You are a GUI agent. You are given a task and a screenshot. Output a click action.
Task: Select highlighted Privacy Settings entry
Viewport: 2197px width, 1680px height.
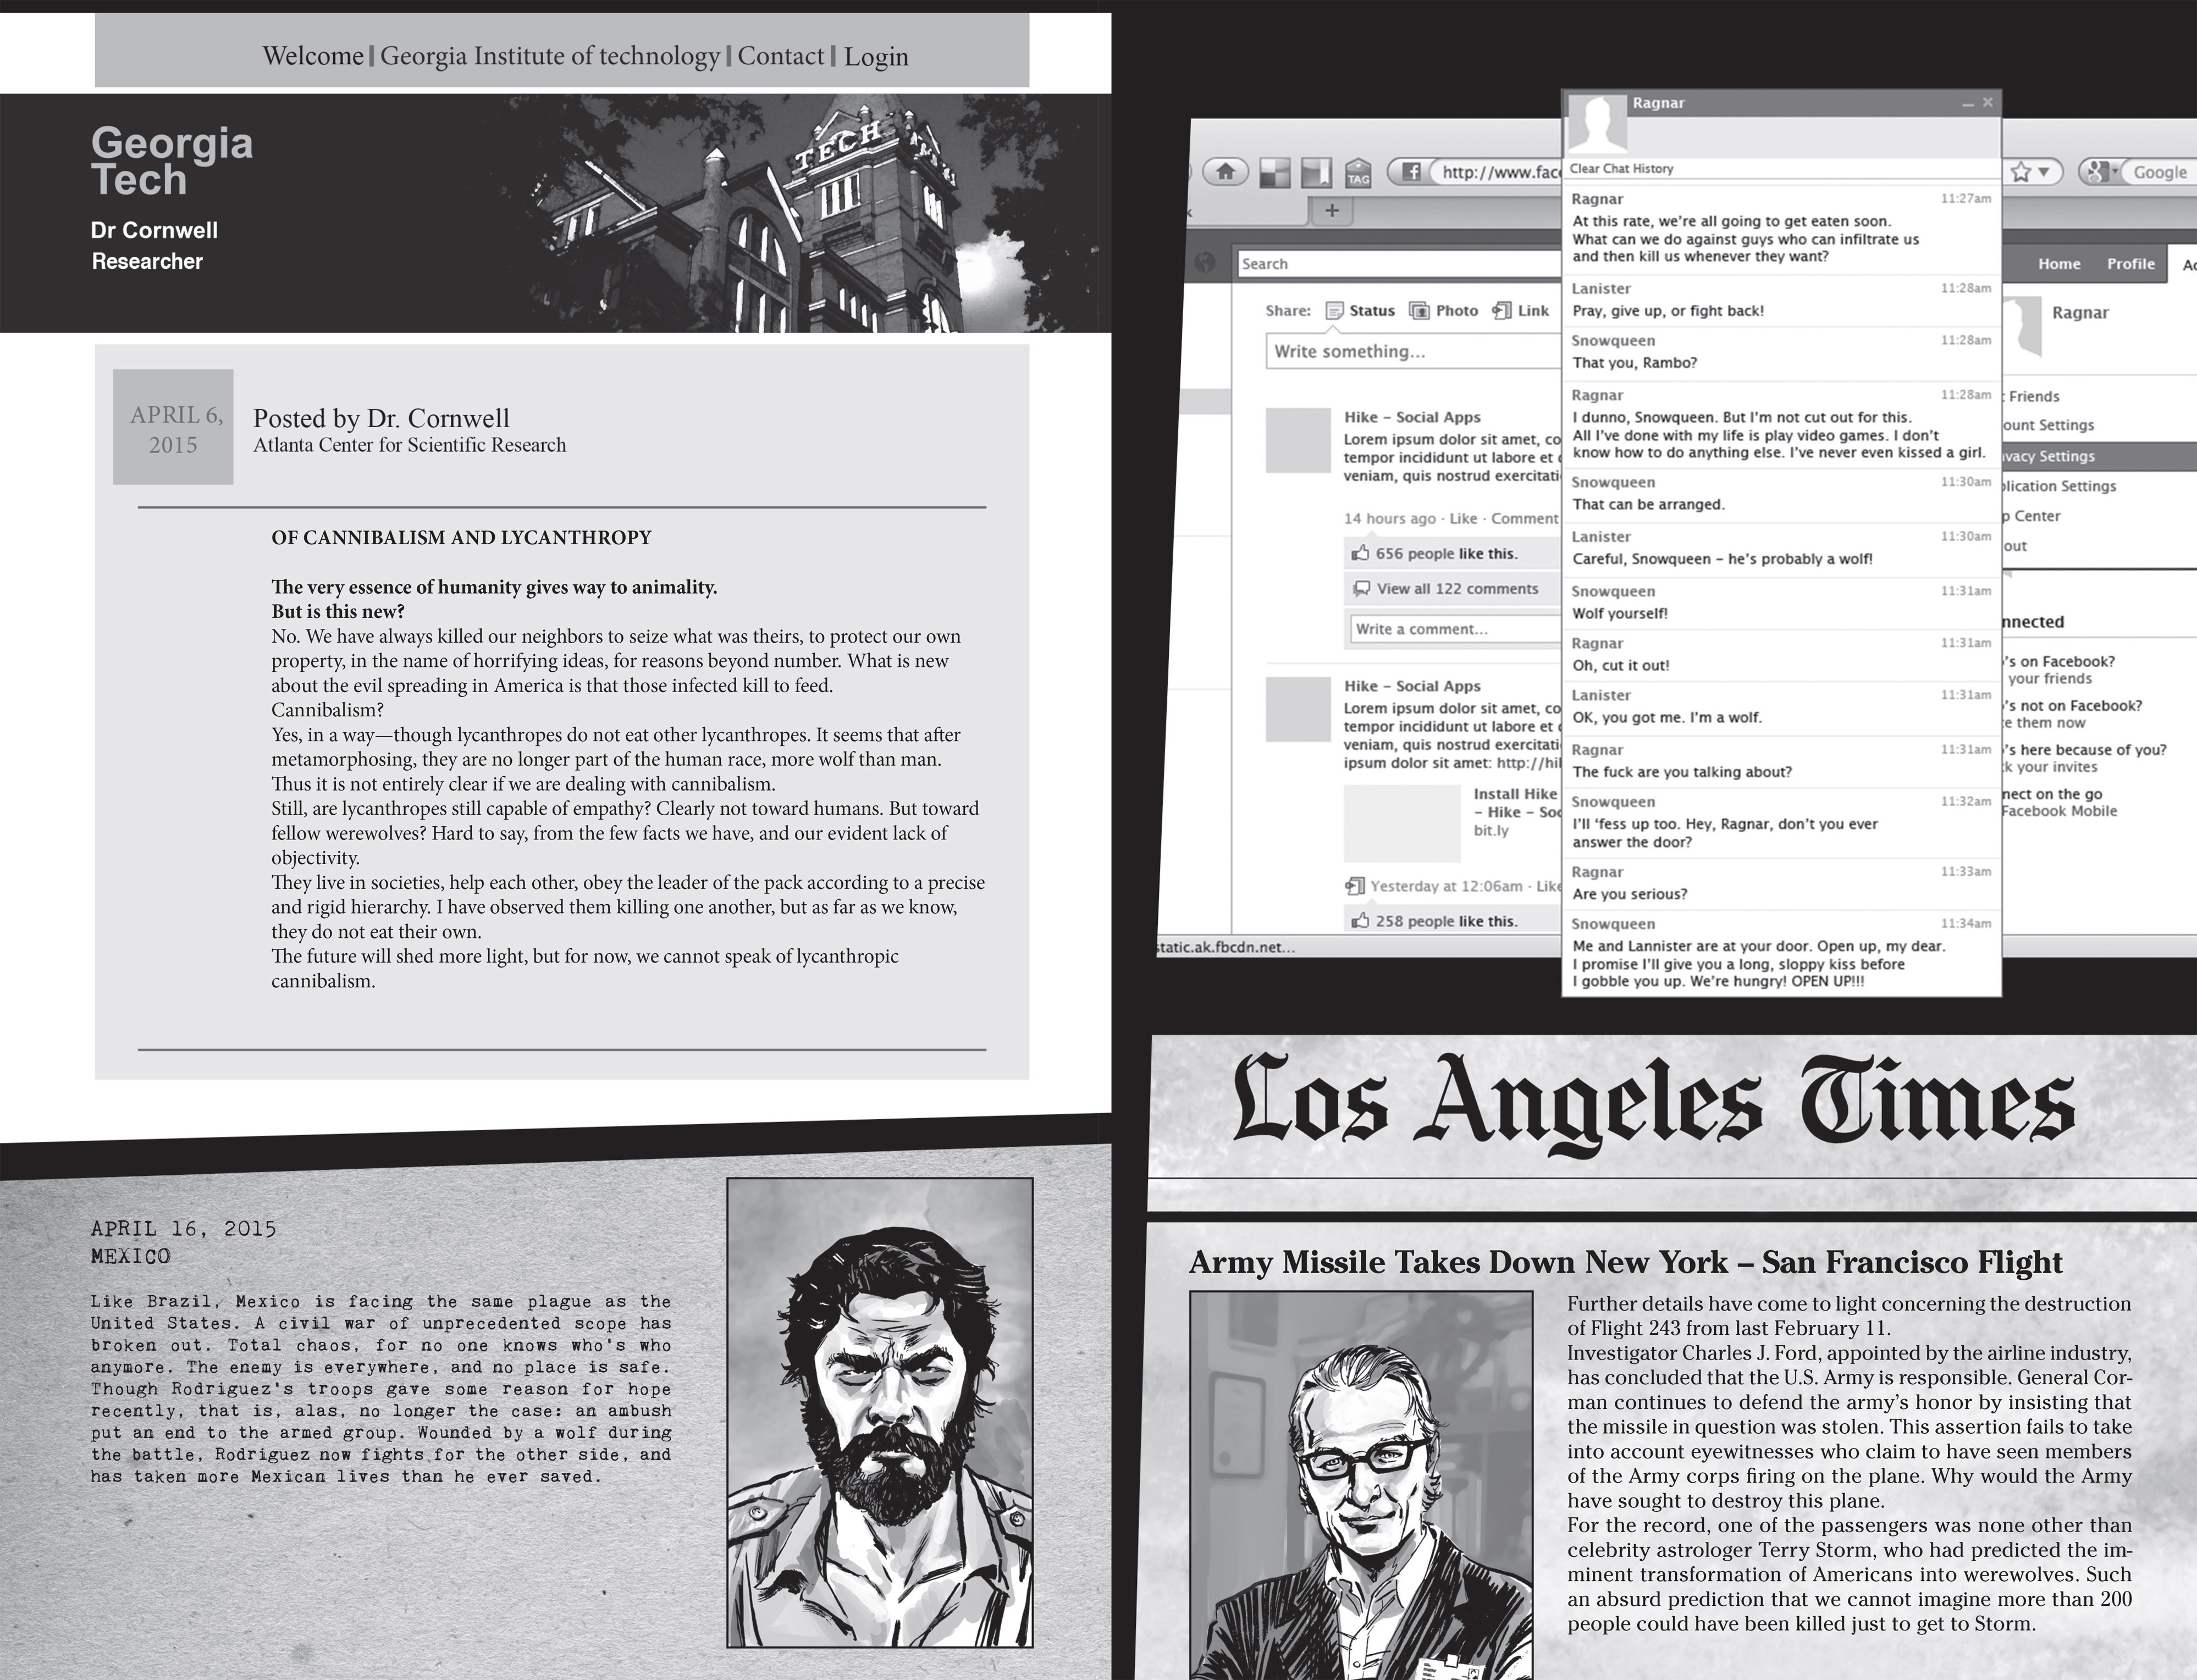point(2099,456)
